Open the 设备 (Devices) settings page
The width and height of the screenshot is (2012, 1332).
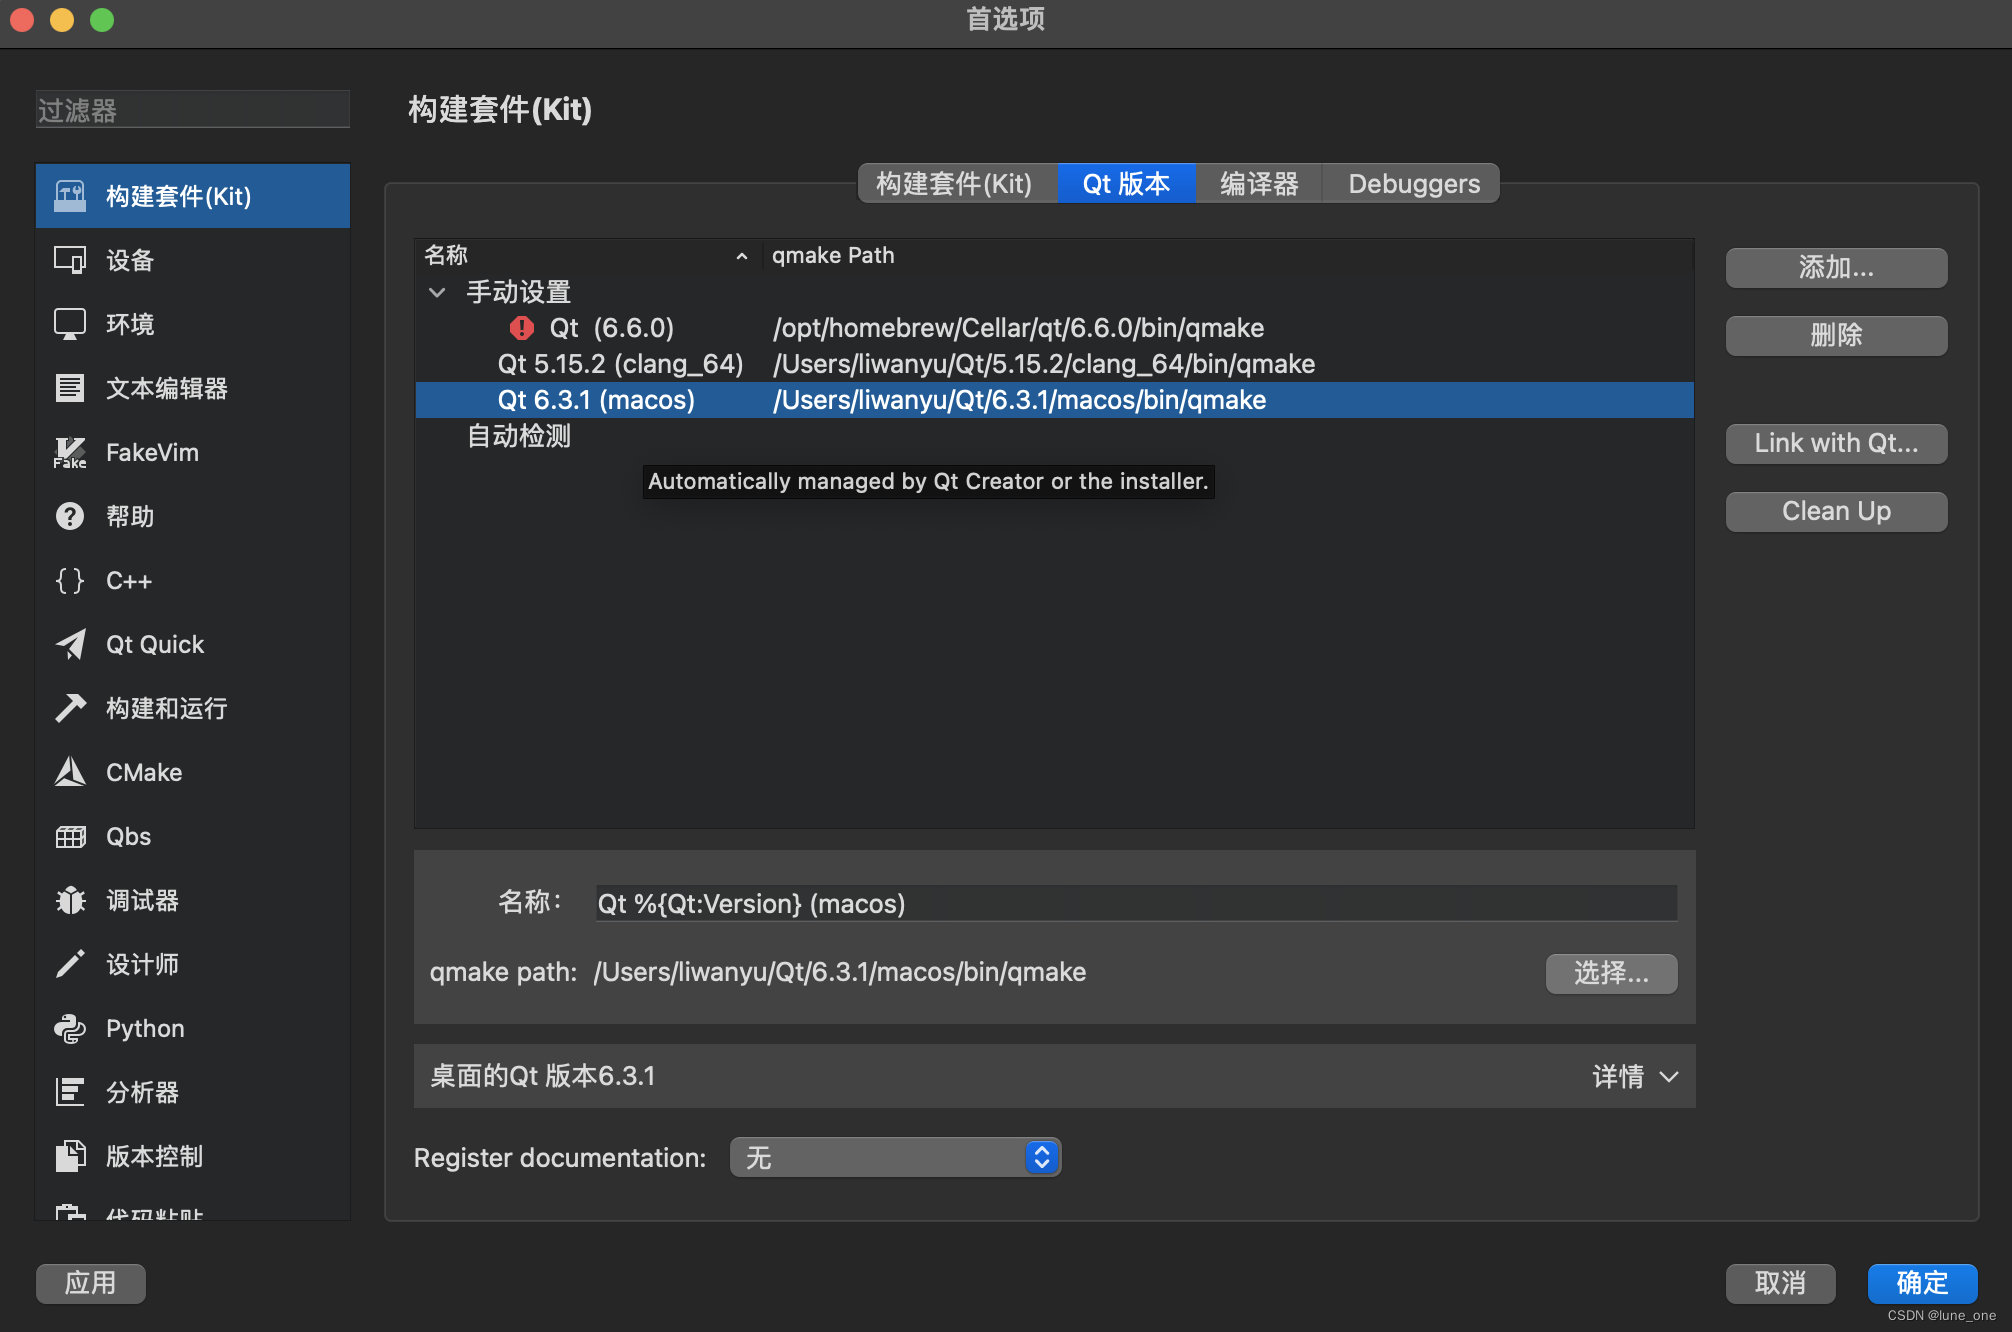[128, 260]
